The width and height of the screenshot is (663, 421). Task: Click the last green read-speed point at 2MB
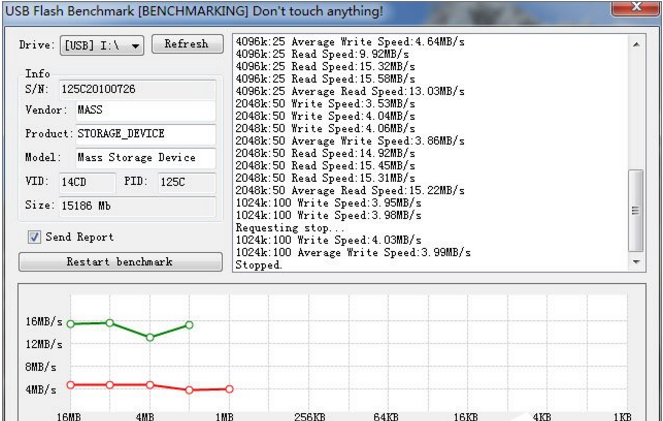click(189, 325)
